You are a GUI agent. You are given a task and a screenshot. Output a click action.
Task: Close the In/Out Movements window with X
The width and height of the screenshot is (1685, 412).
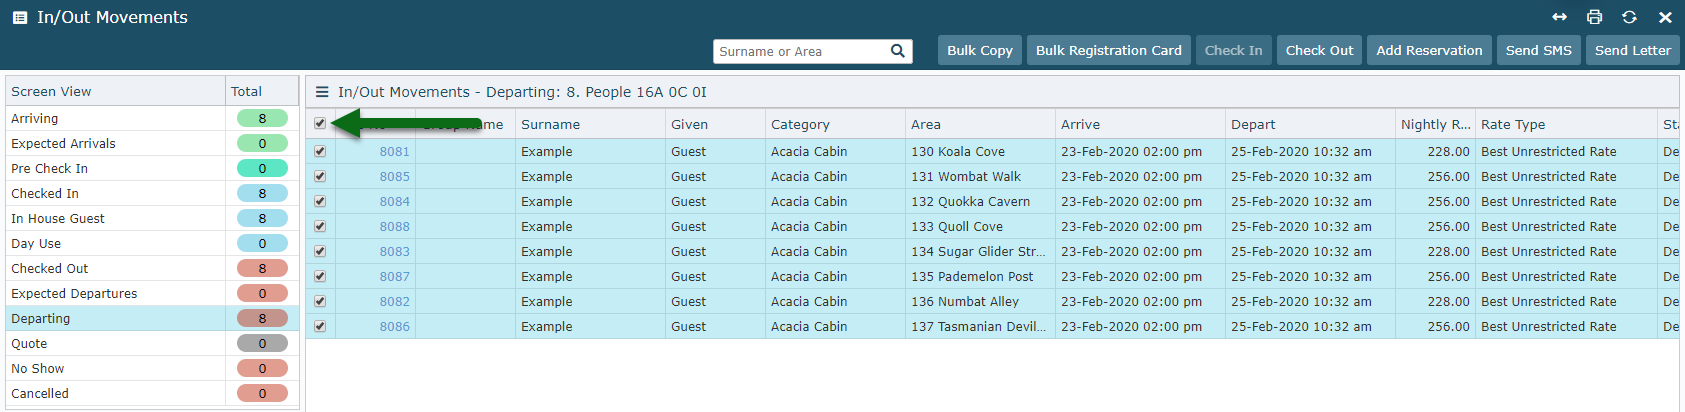click(x=1665, y=17)
